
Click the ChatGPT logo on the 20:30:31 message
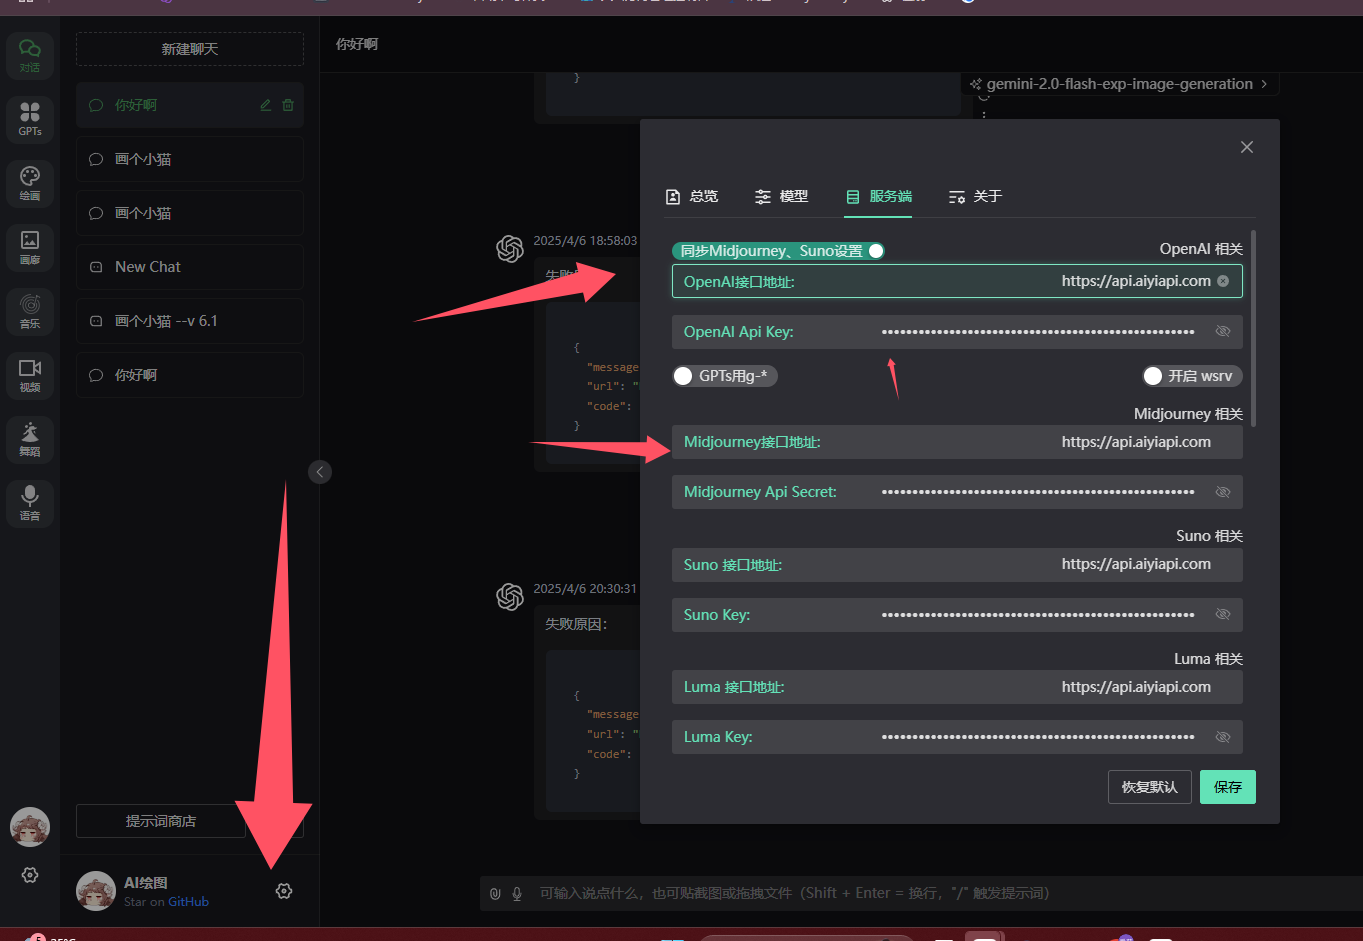pos(510,597)
